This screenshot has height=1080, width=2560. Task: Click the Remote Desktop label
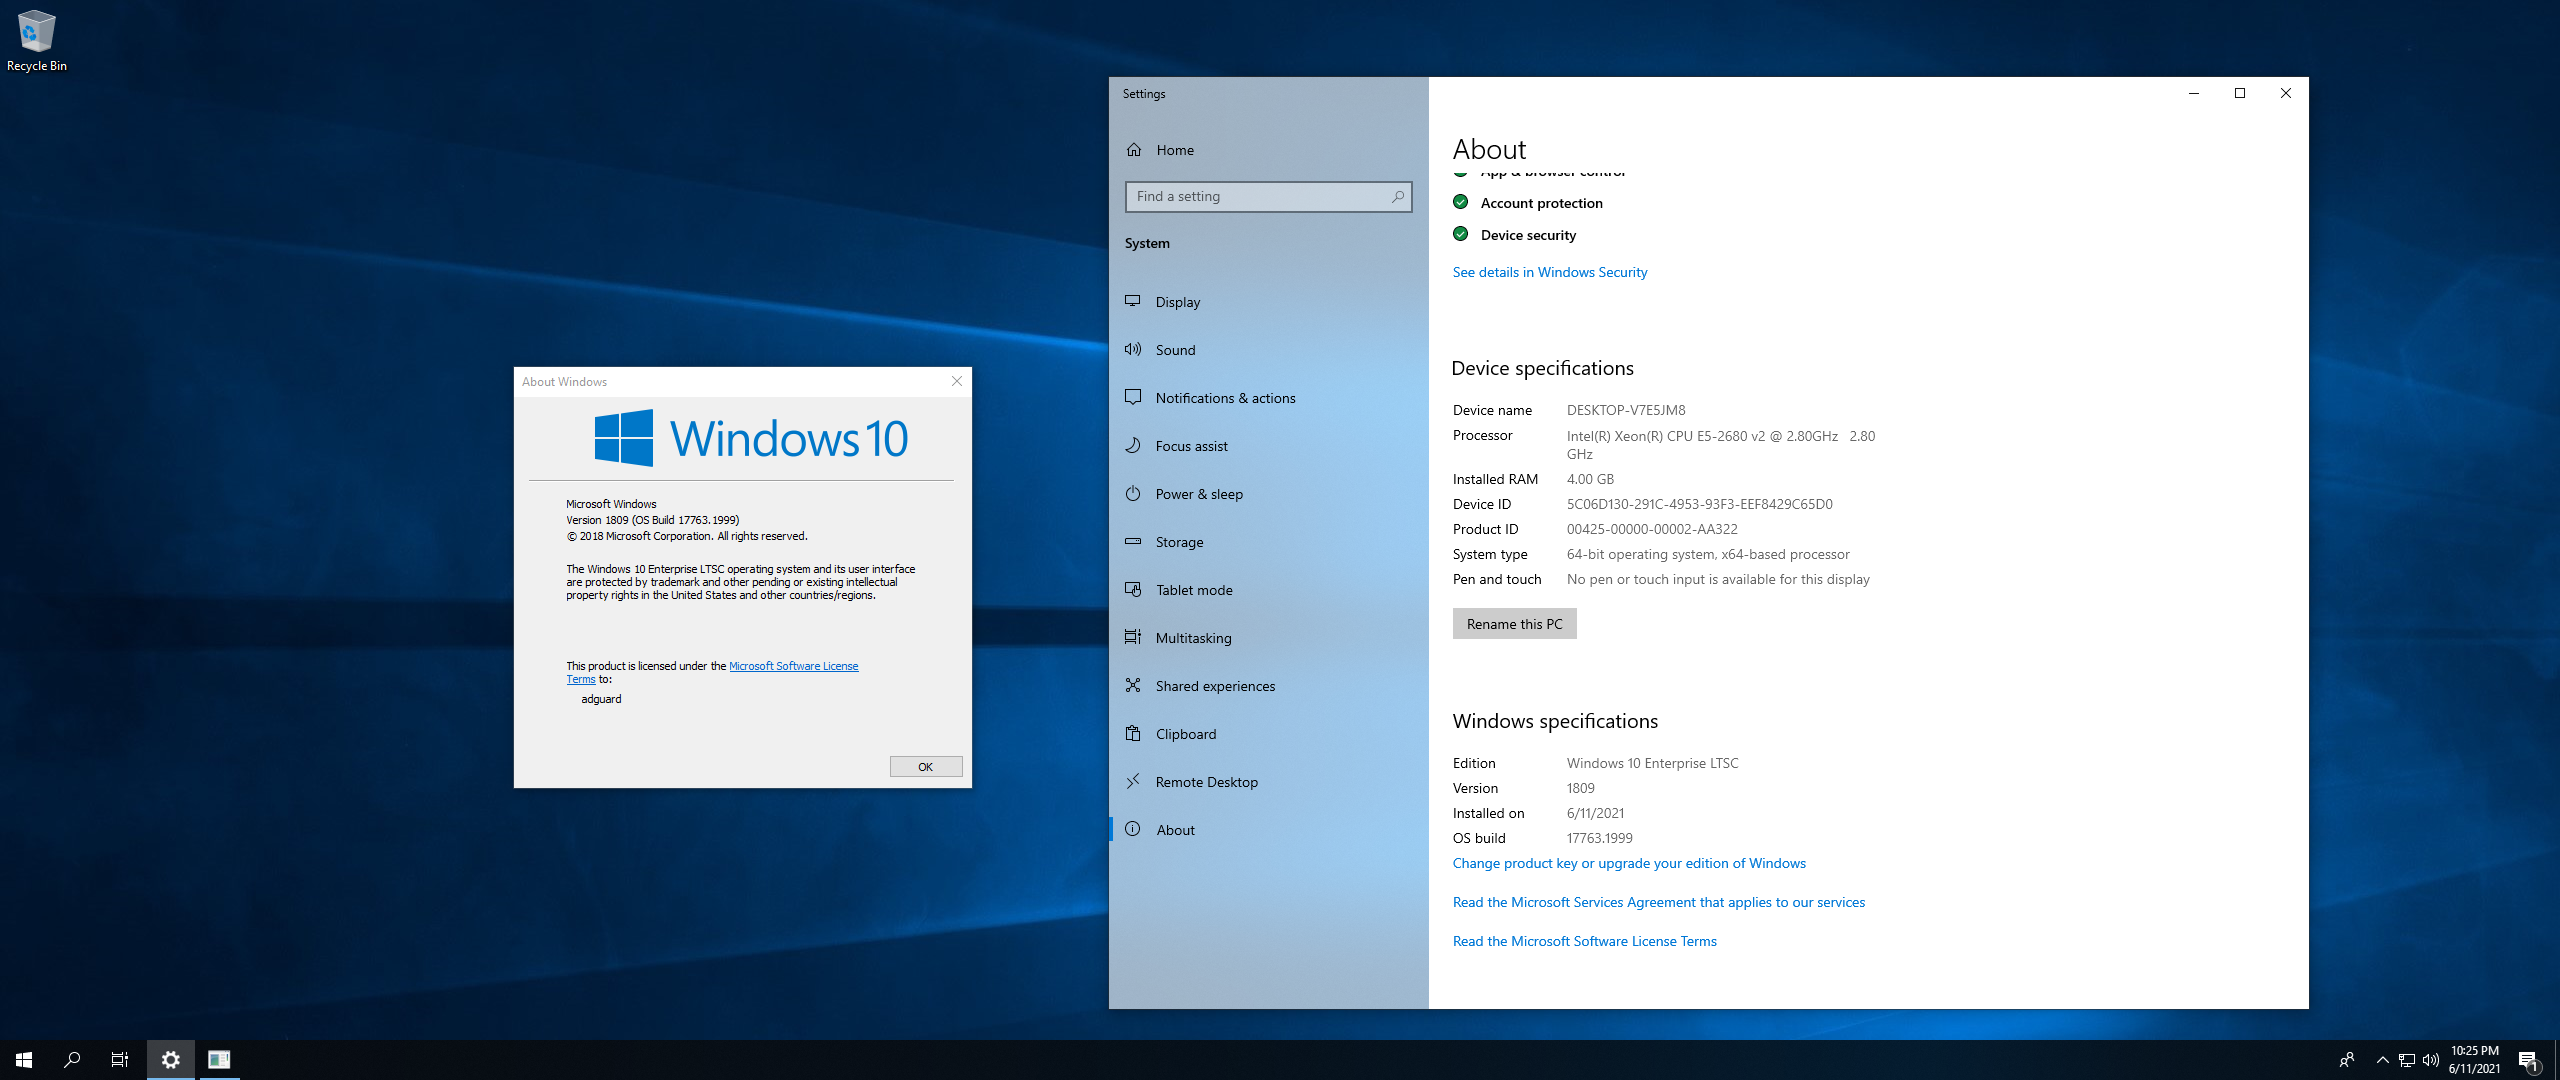[1207, 782]
